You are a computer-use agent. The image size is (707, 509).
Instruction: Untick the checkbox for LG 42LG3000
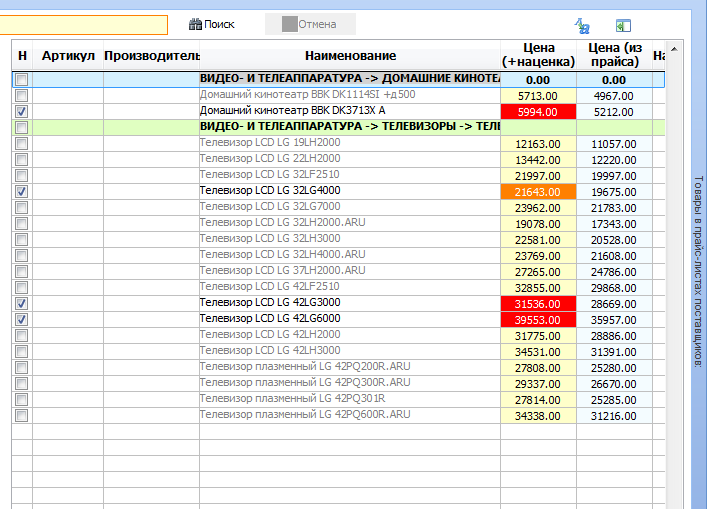pos(21,303)
